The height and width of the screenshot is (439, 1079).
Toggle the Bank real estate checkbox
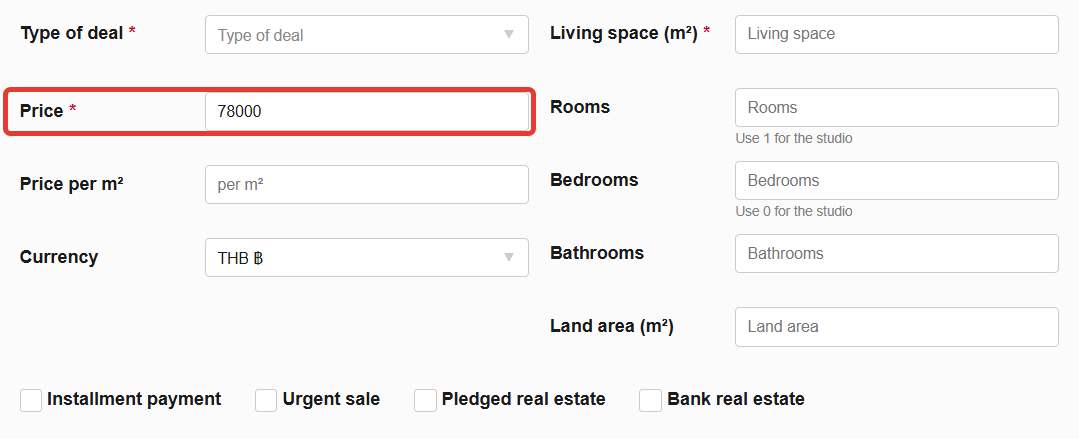pyautogui.click(x=651, y=400)
